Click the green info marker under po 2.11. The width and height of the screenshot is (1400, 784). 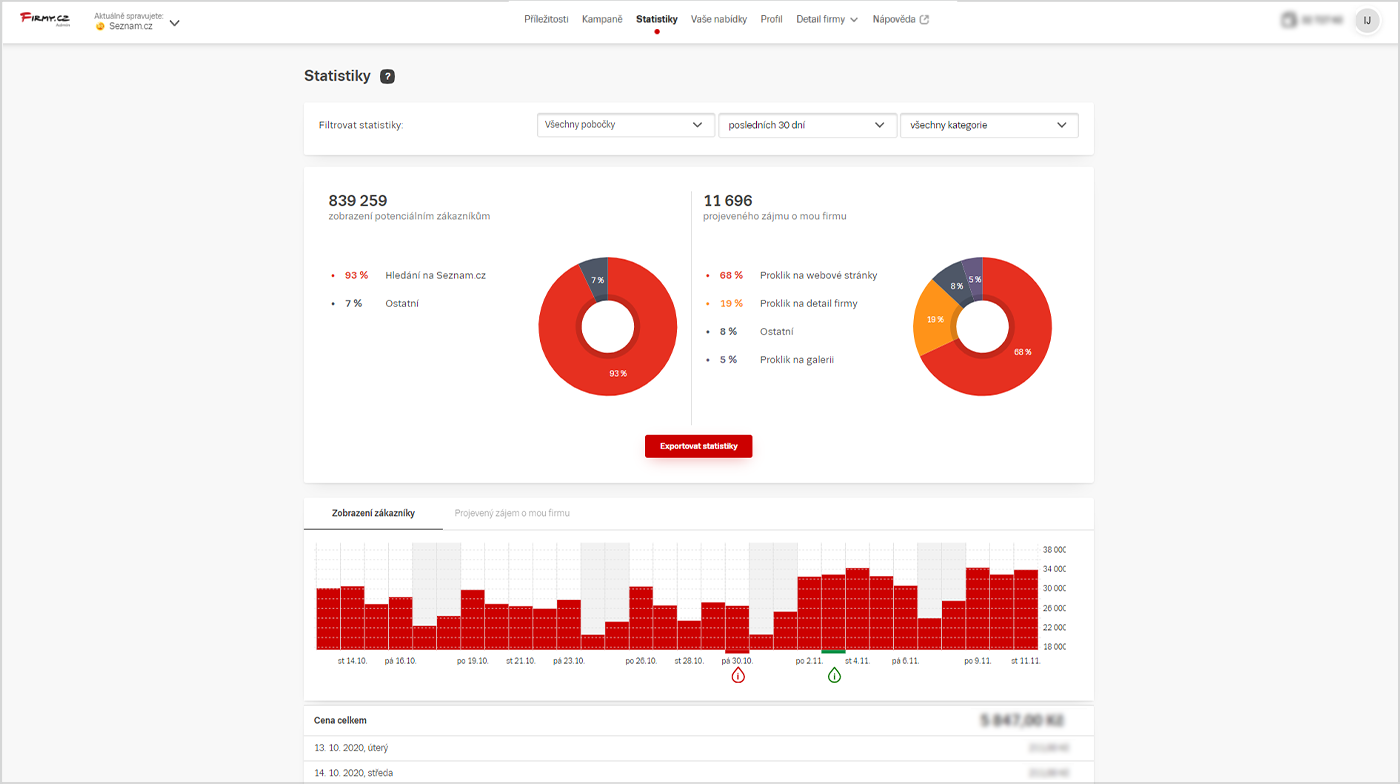[834, 676]
